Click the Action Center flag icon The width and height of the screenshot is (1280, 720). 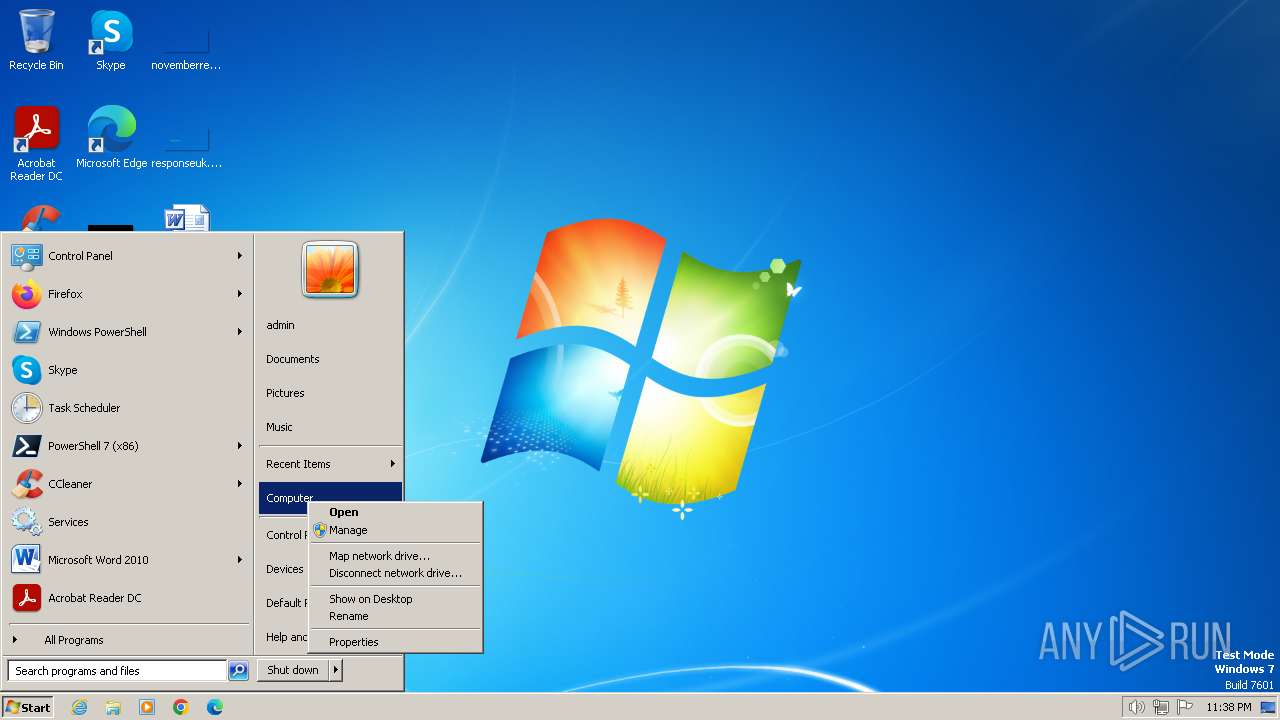(1186, 707)
